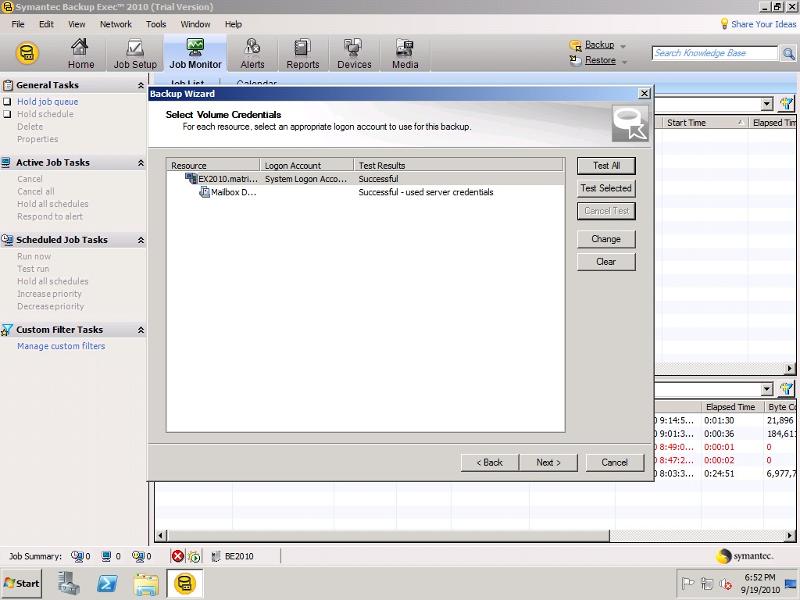
Task: Cancel the Backup Wizard
Action: 615,463
